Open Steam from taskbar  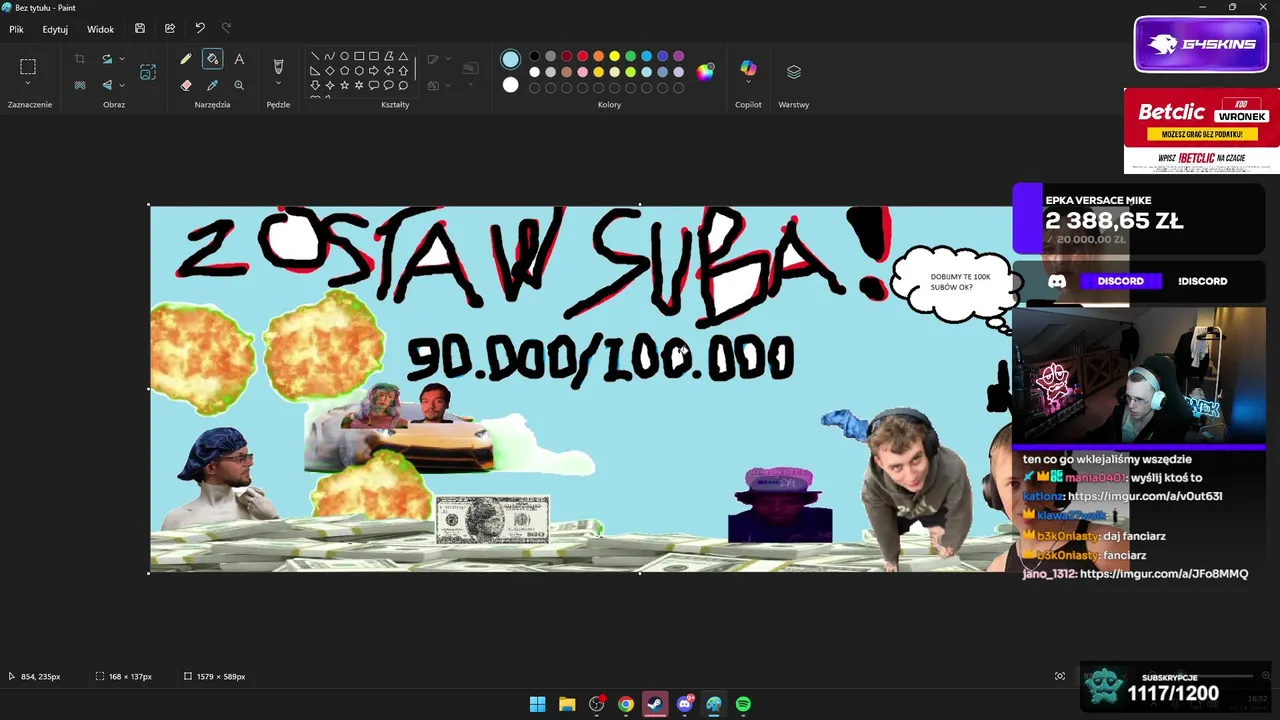655,704
